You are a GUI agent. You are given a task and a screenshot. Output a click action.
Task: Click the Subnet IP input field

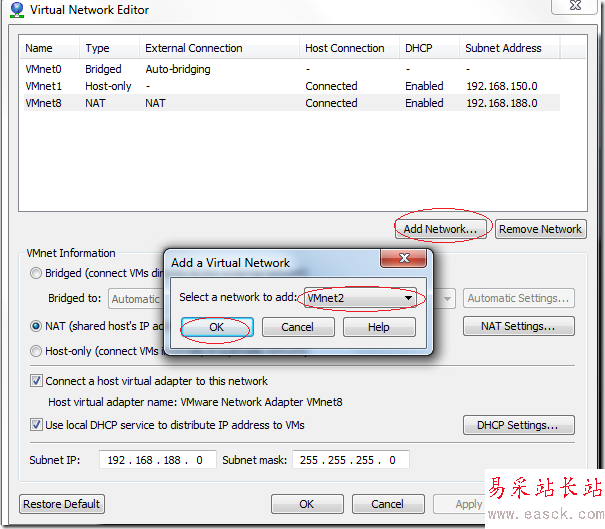tap(158, 460)
